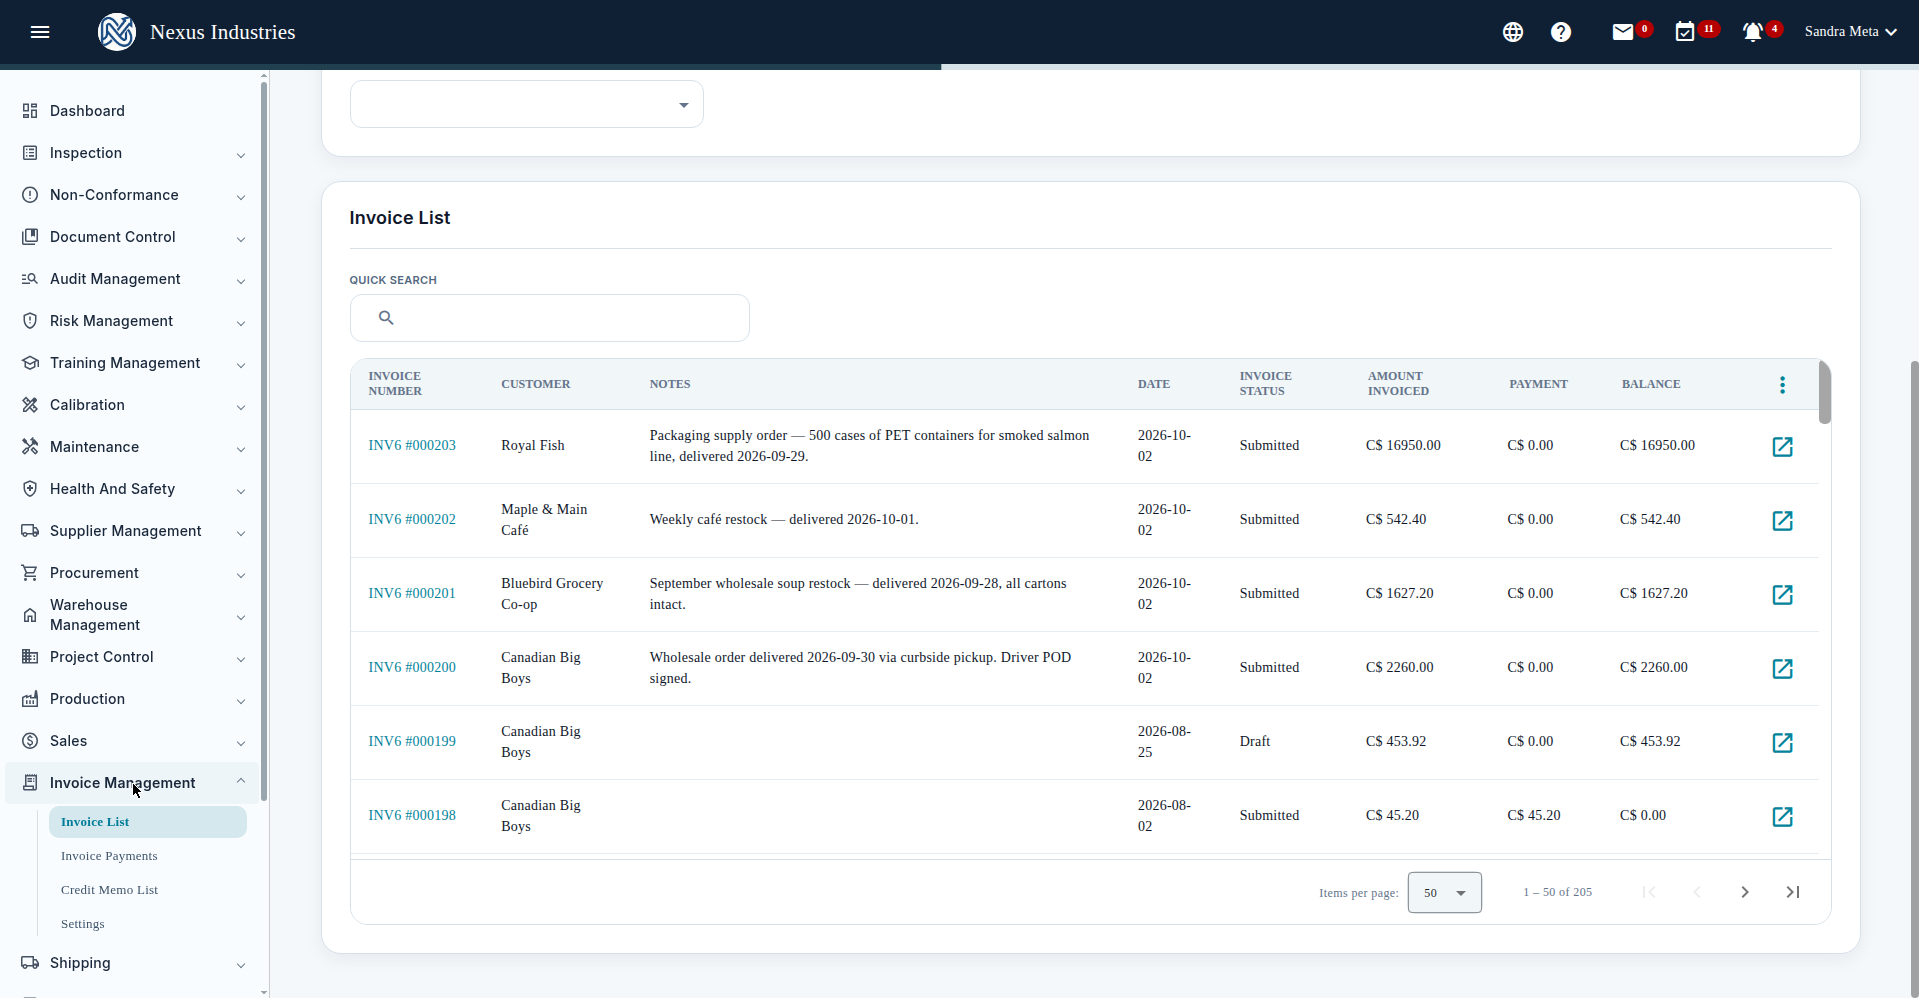The image size is (1919, 998).
Task: Expand the Audit Management menu
Action: 131,279
